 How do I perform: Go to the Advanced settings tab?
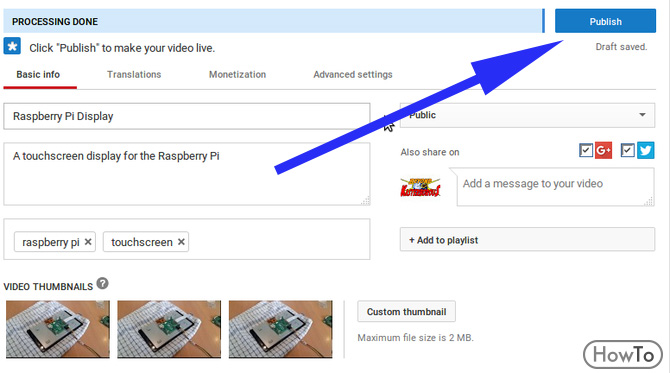click(x=353, y=74)
